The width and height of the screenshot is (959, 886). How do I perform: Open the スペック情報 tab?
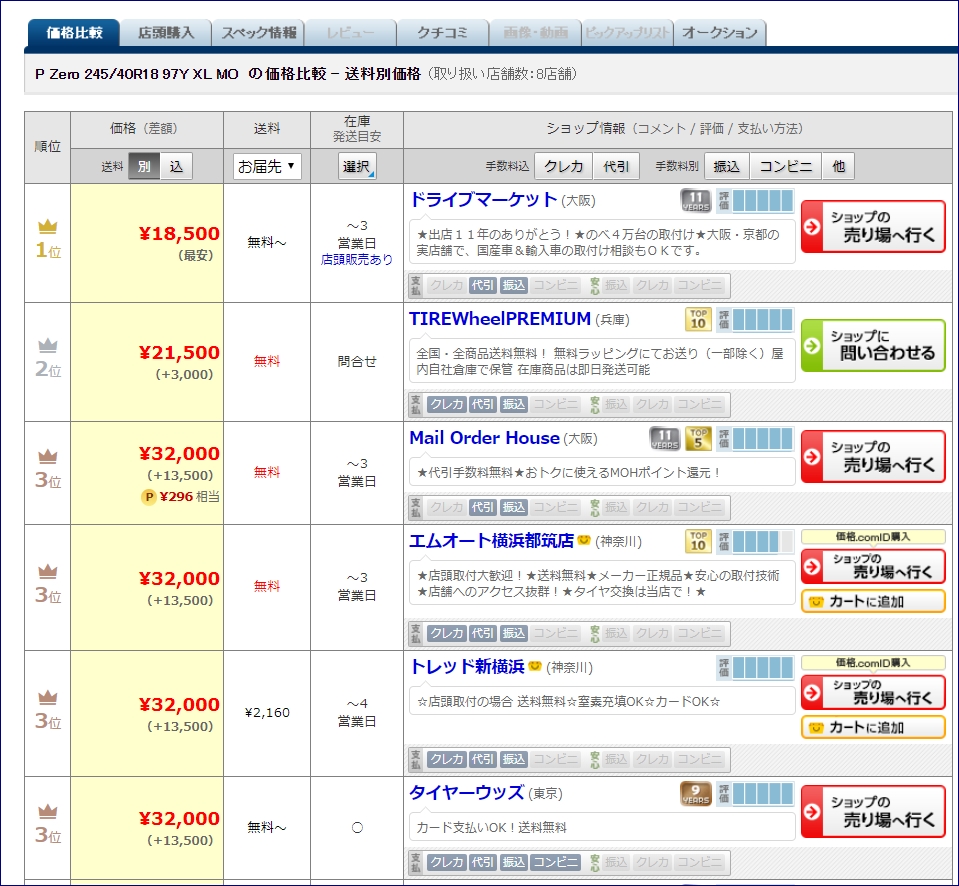click(259, 33)
